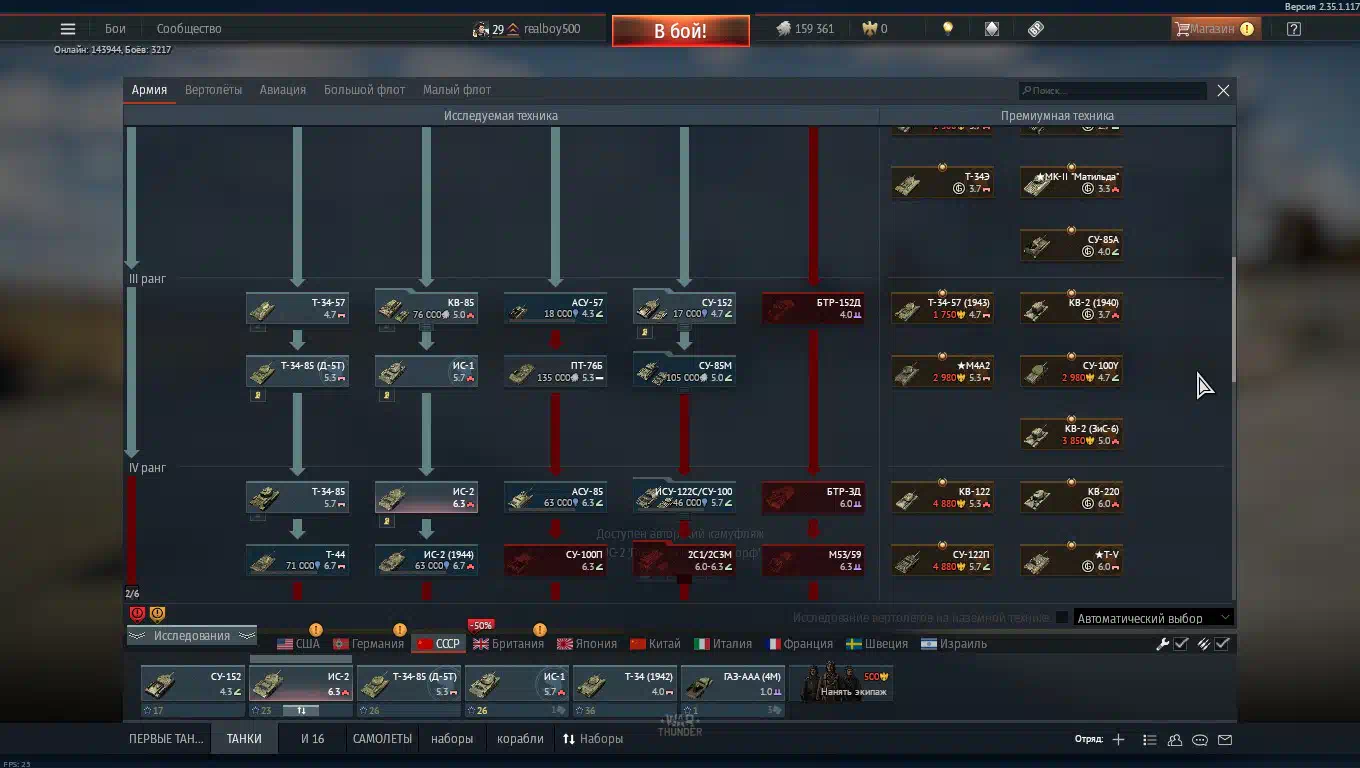
Task: Select the БТР-152Д locked vehicle
Action: [x=813, y=308]
